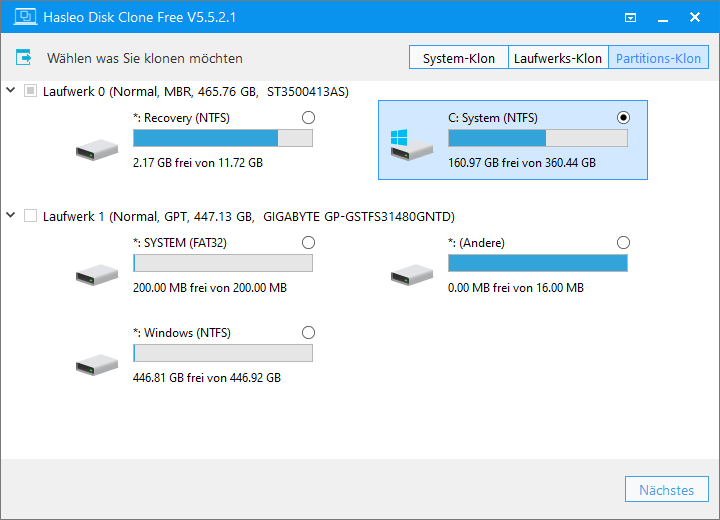Select the C: System (NTFS) radio button
720x520 pixels.
(x=623, y=118)
